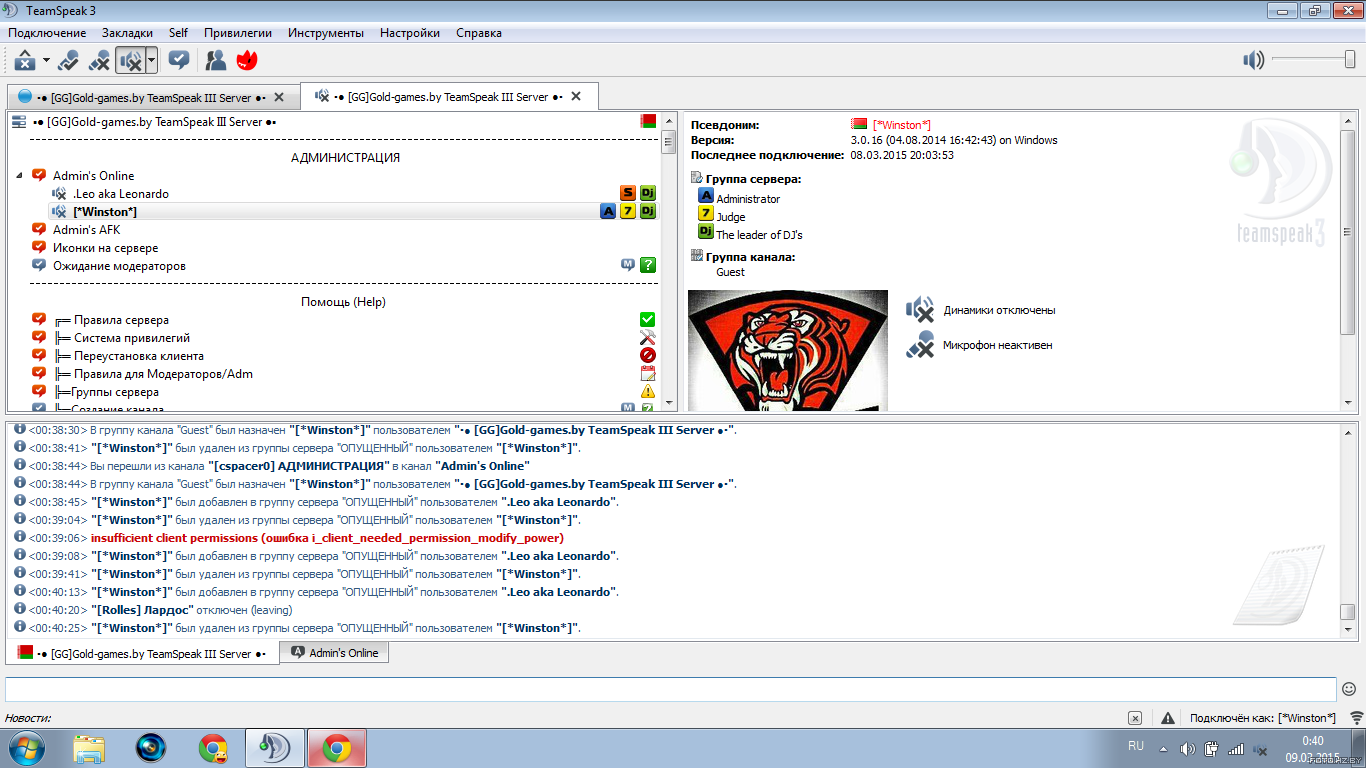This screenshot has width=1366, height=768.
Task: Open the Справка menu
Action: tap(479, 33)
